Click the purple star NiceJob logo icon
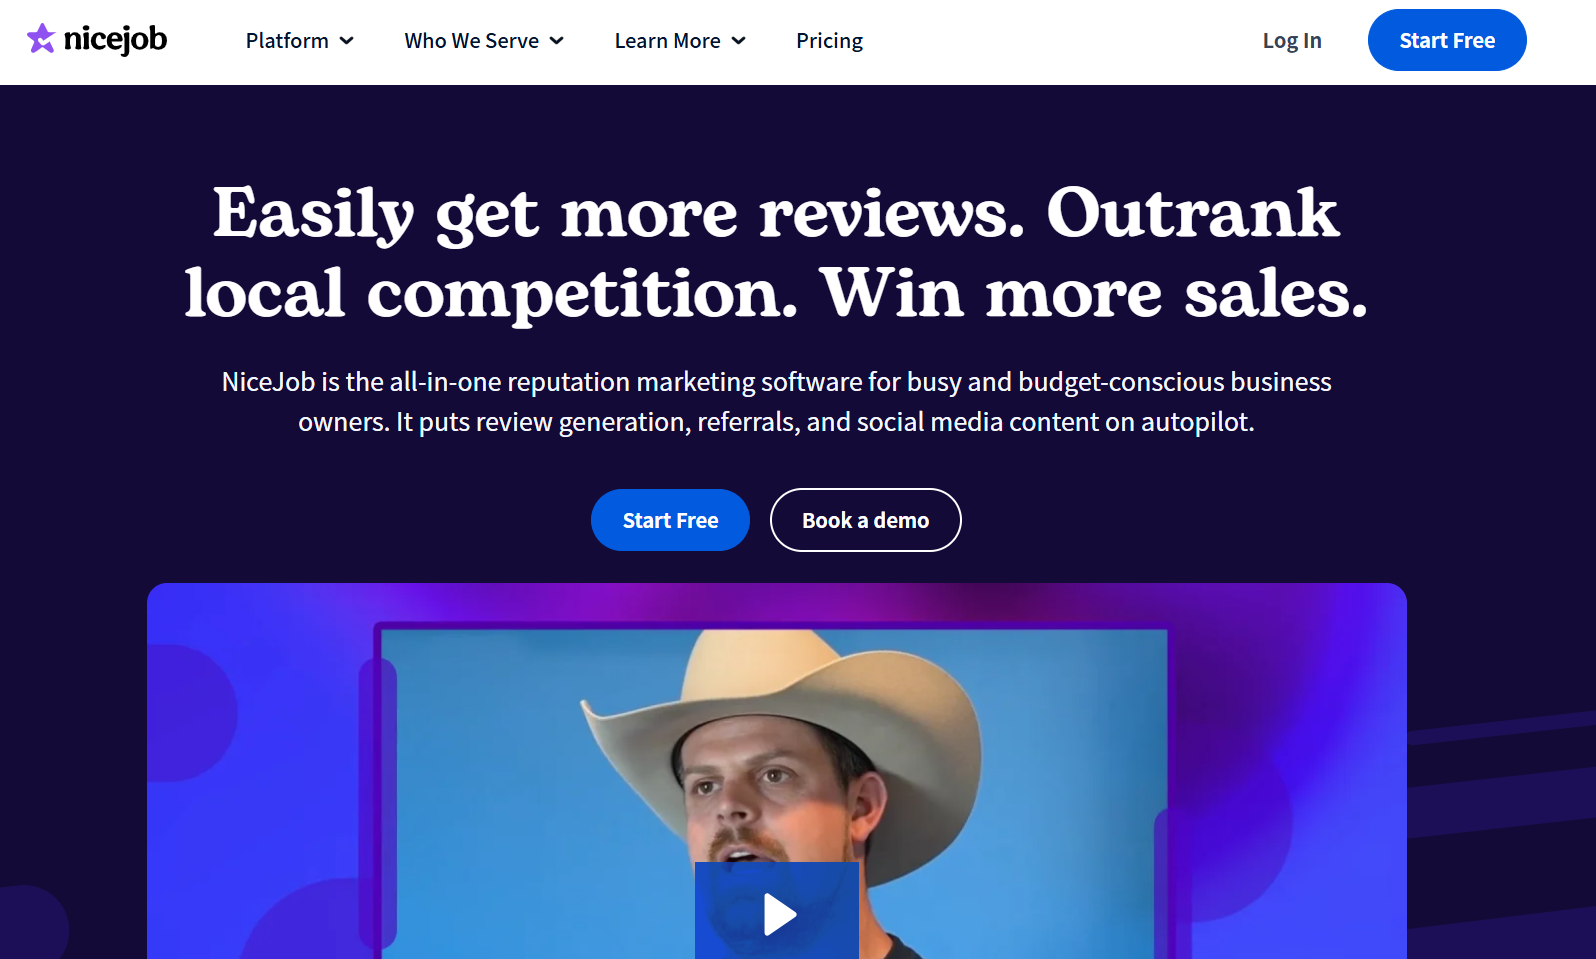Image resolution: width=1596 pixels, height=959 pixels. (x=41, y=39)
